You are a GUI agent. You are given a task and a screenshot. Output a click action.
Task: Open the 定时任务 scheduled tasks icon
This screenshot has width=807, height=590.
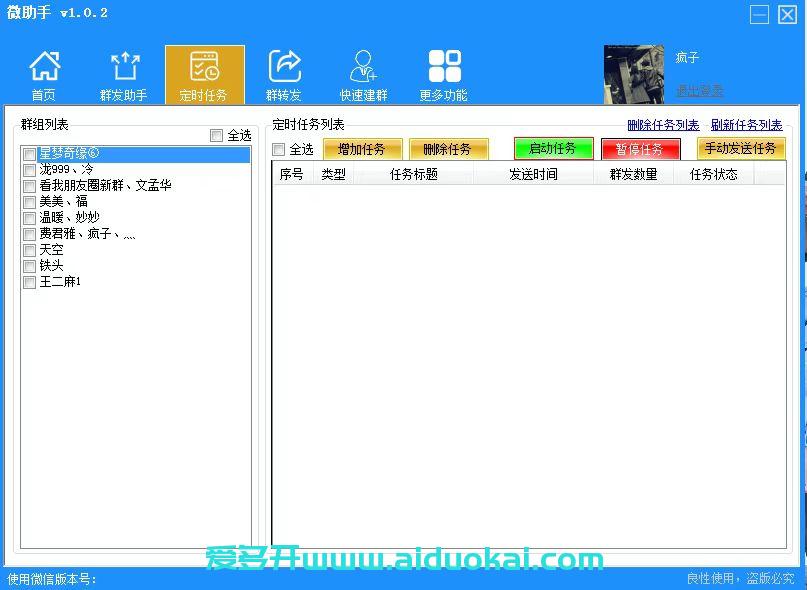(x=204, y=72)
